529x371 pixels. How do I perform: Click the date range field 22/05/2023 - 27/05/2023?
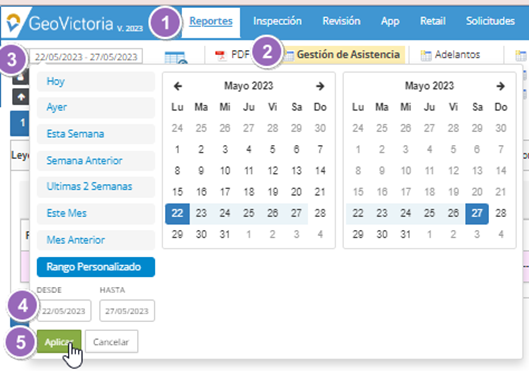click(86, 57)
